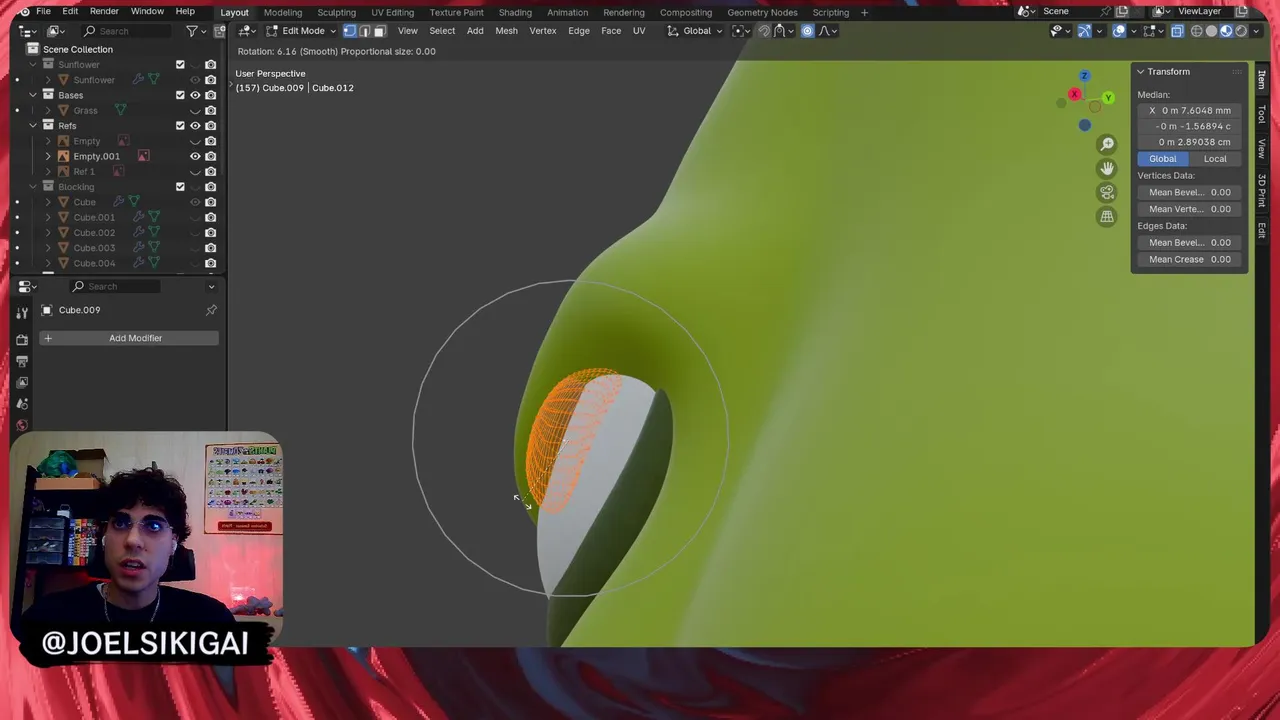Open the Vertex menu
The height and width of the screenshot is (720, 1280).
pos(542,31)
